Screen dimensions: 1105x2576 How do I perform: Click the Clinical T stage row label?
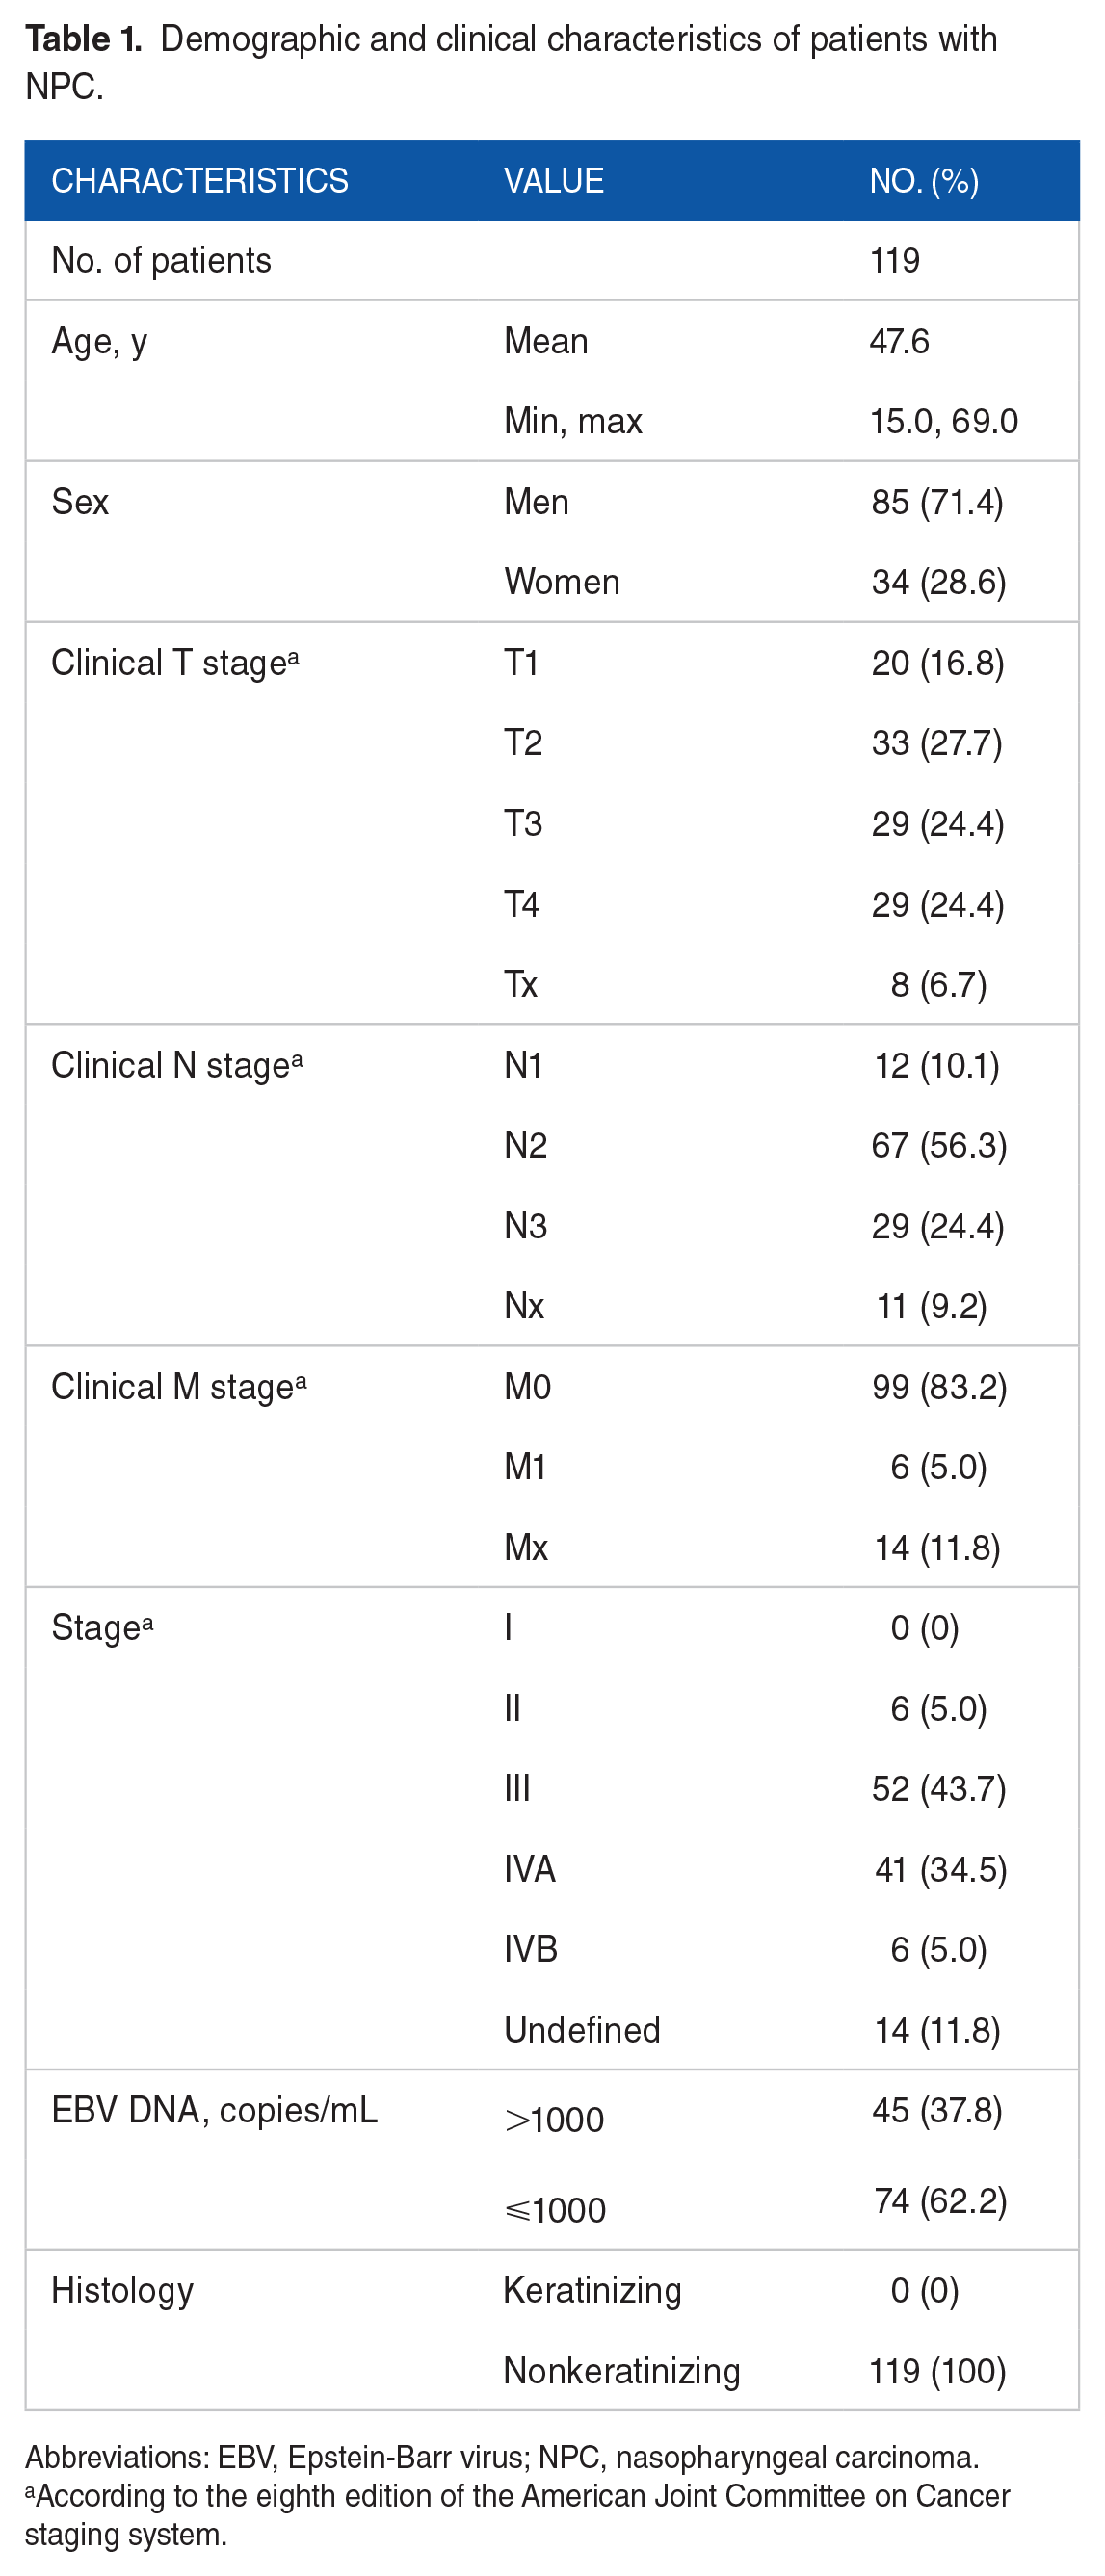(x=175, y=663)
